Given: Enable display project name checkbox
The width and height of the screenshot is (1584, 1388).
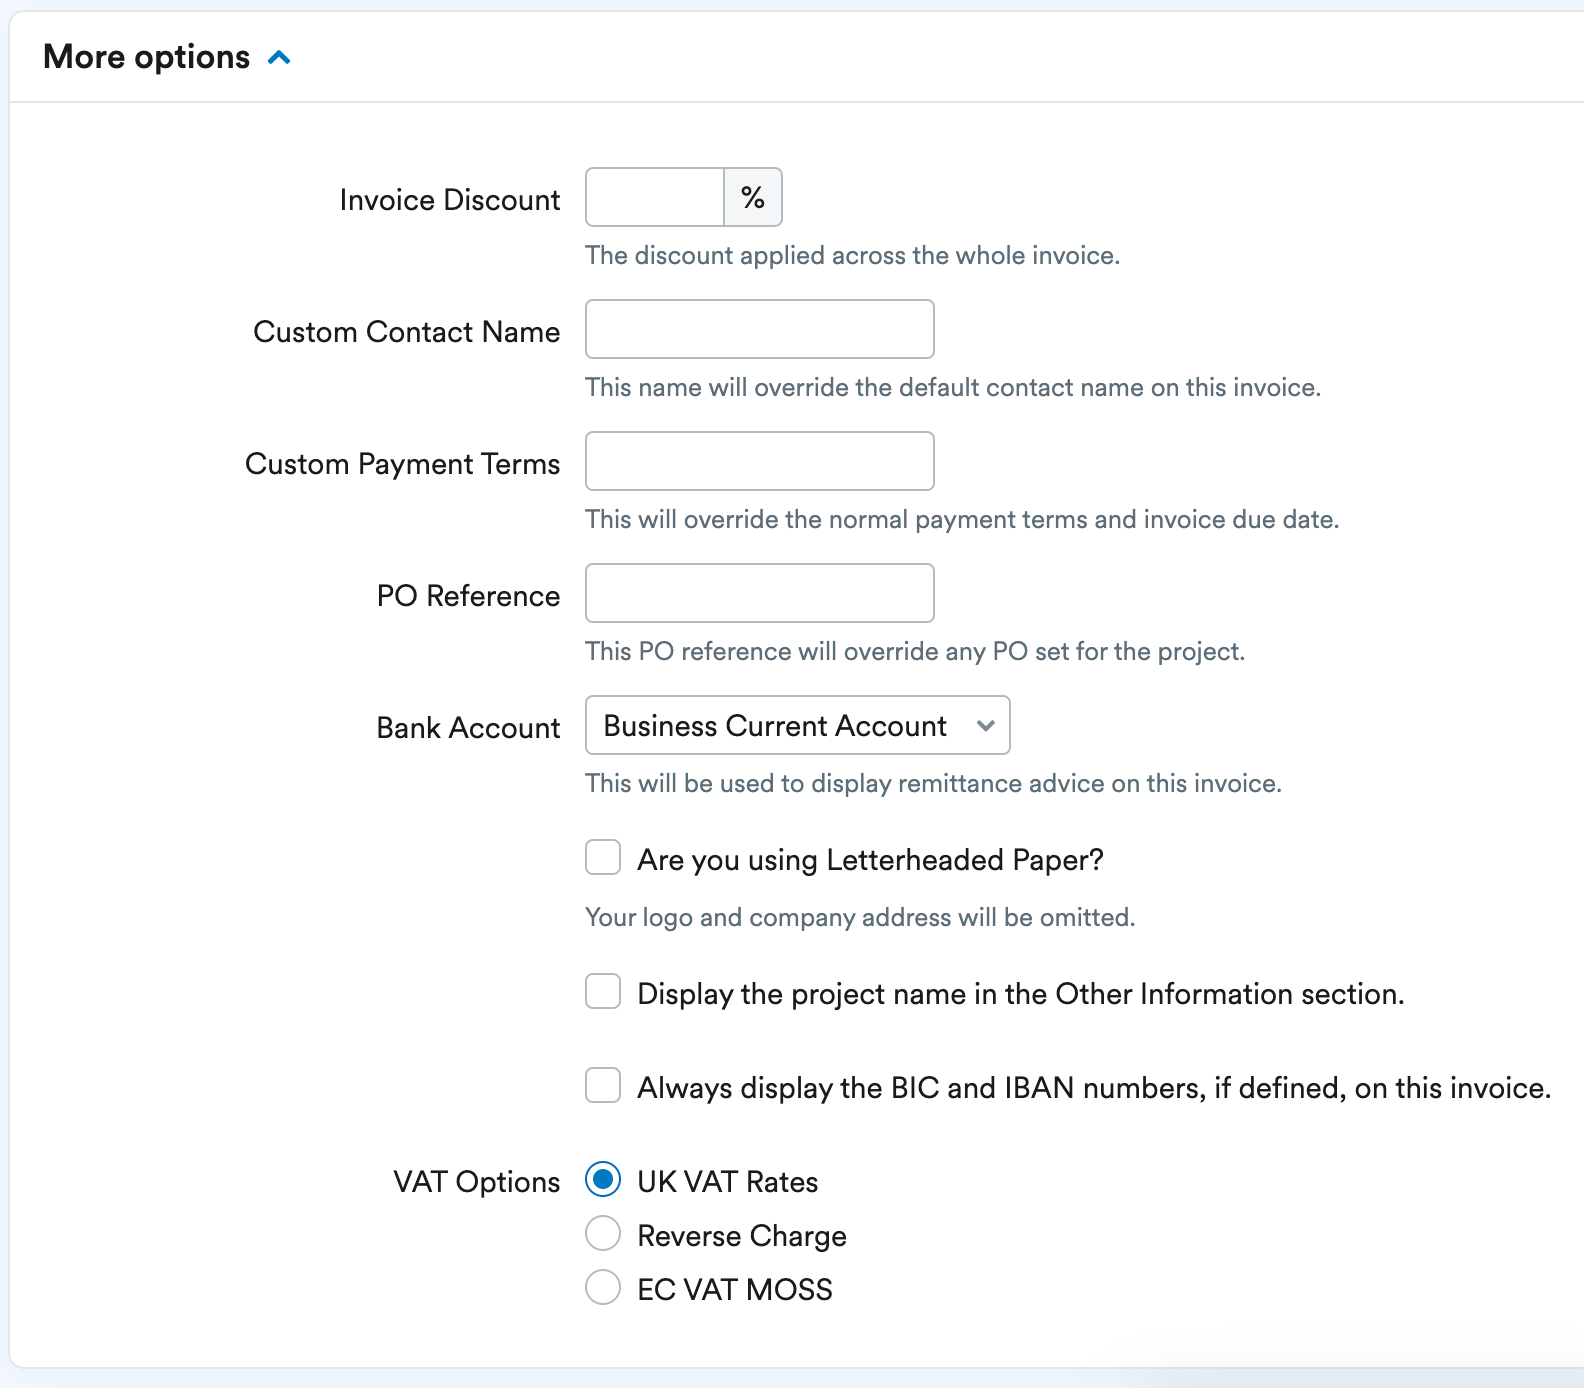Looking at the screenshot, I should 603,992.
